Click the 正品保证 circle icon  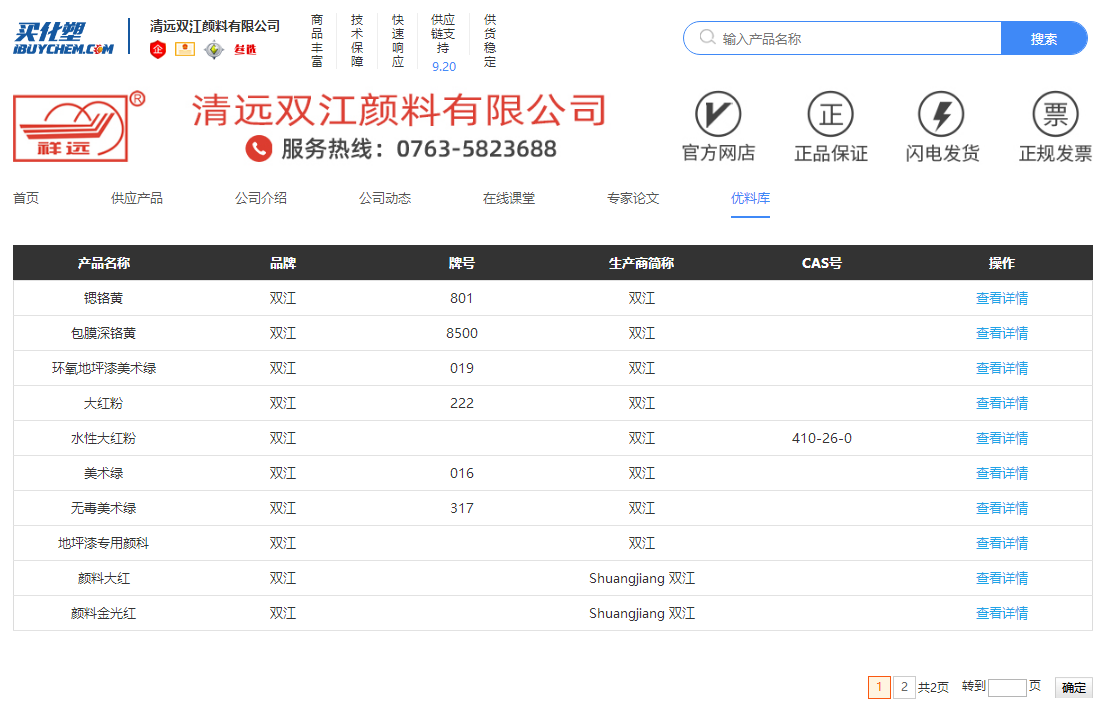click(x=831, y=114)
